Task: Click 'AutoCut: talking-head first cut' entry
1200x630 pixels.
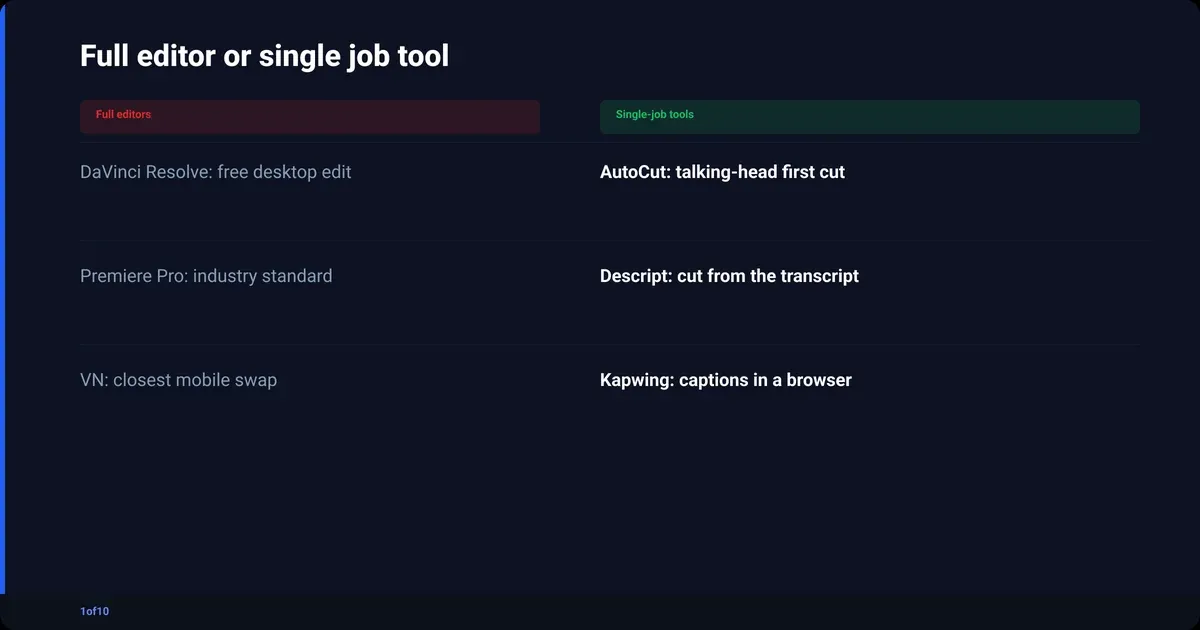Action: (722, 172)
